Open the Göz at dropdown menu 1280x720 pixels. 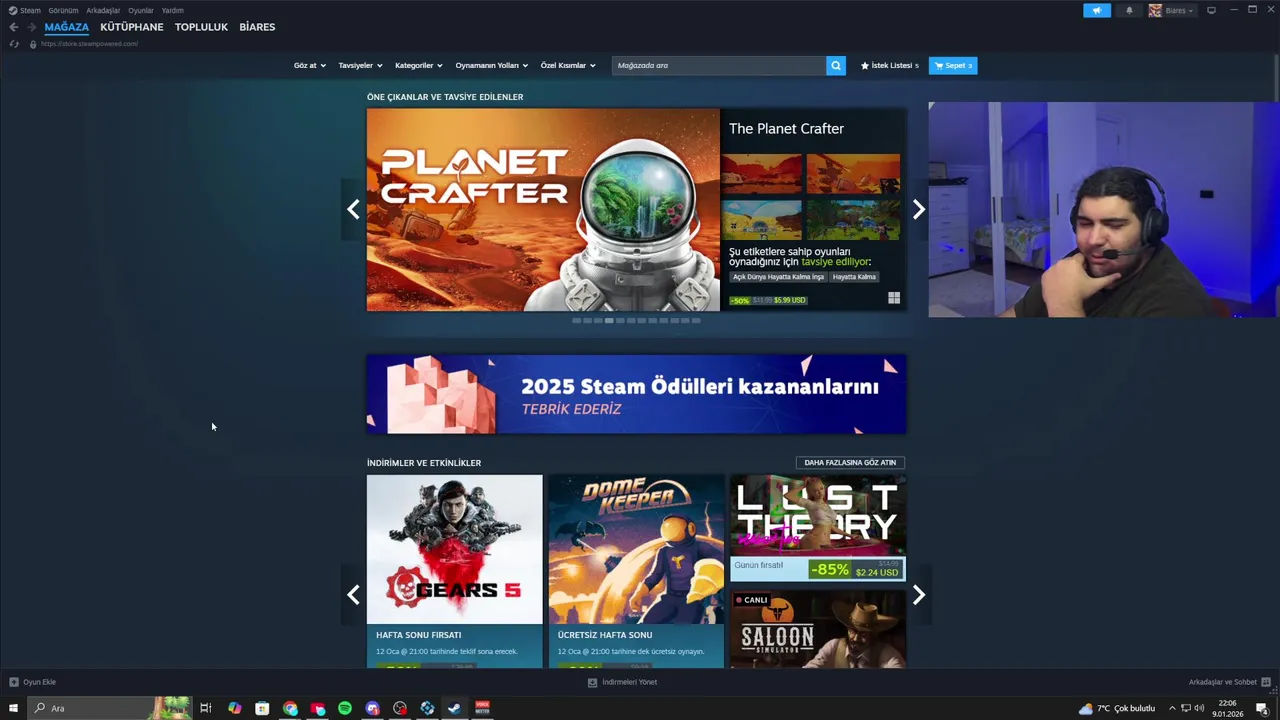310,65
